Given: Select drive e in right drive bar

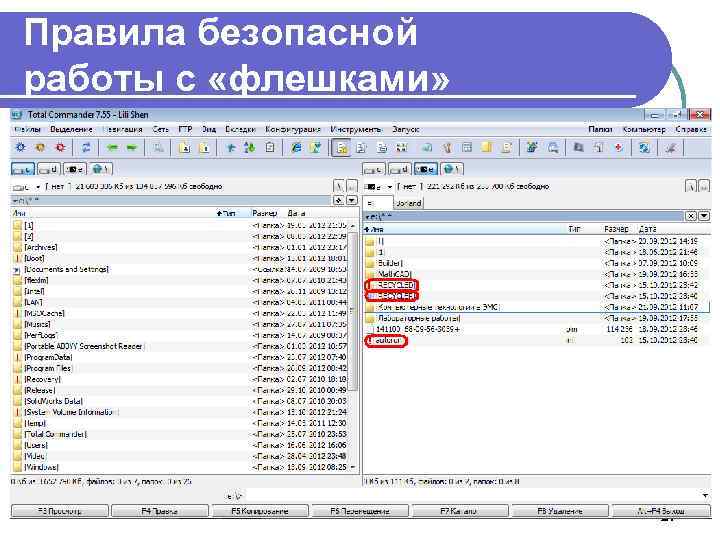Looking at the screenshot, I should [426, 169].
